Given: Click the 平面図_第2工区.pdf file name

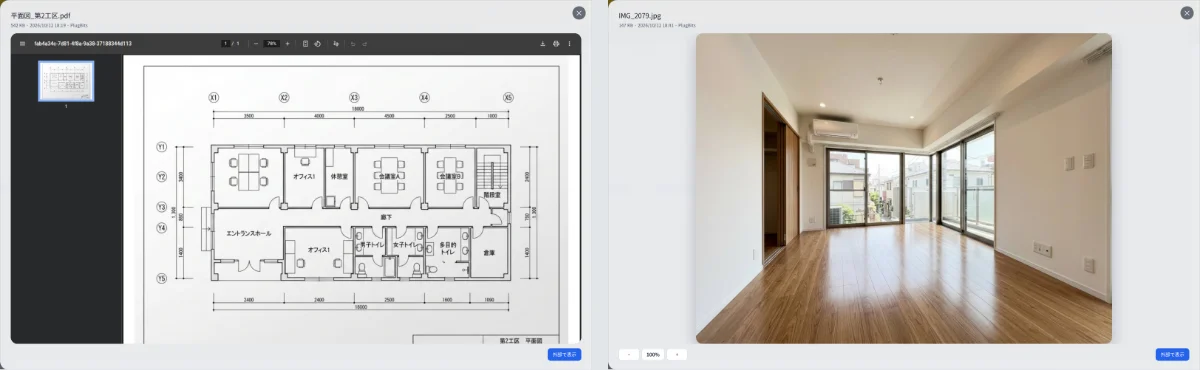Looking at the screenshot, I should tap(40, 16).
